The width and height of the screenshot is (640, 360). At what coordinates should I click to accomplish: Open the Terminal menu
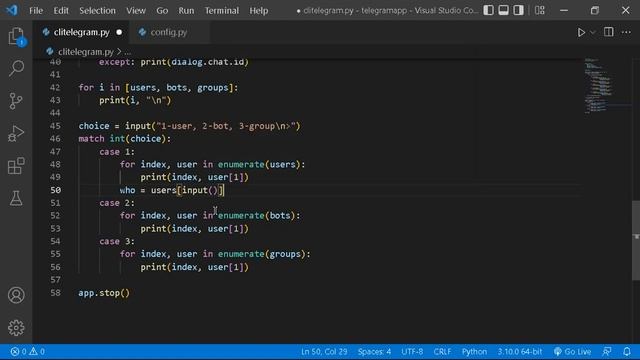coord(222,11)
